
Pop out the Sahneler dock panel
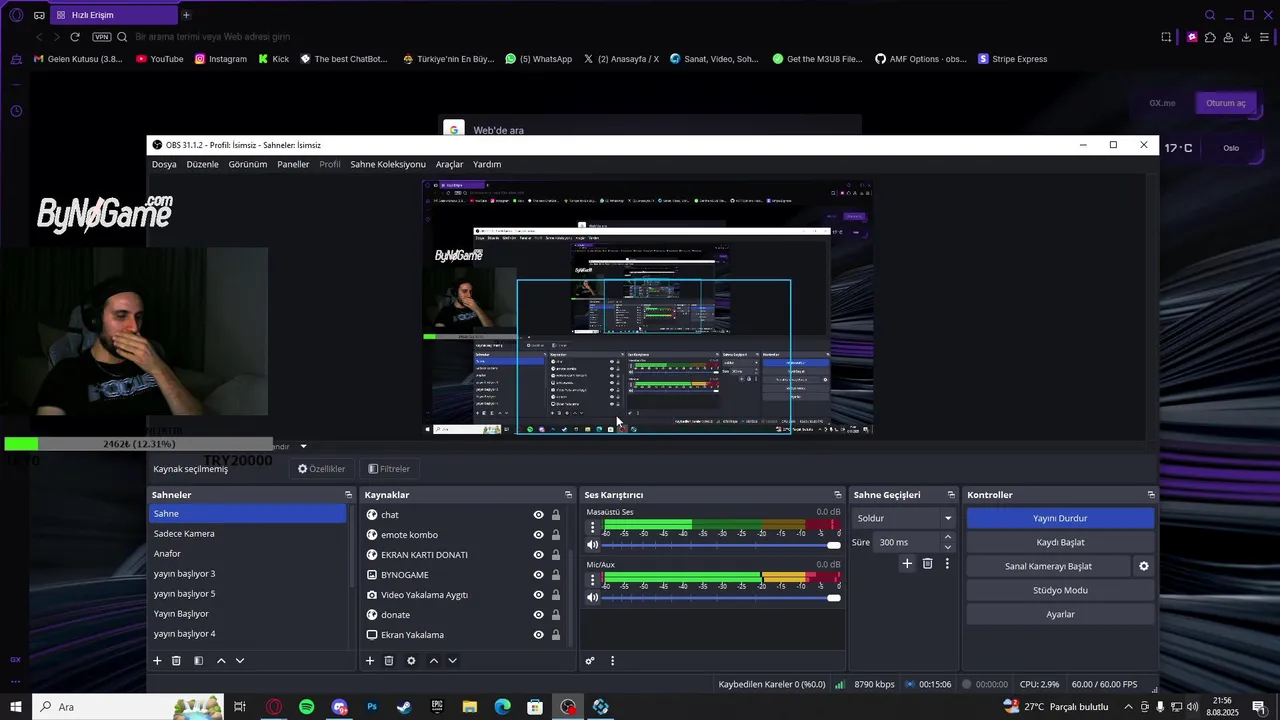348,495
